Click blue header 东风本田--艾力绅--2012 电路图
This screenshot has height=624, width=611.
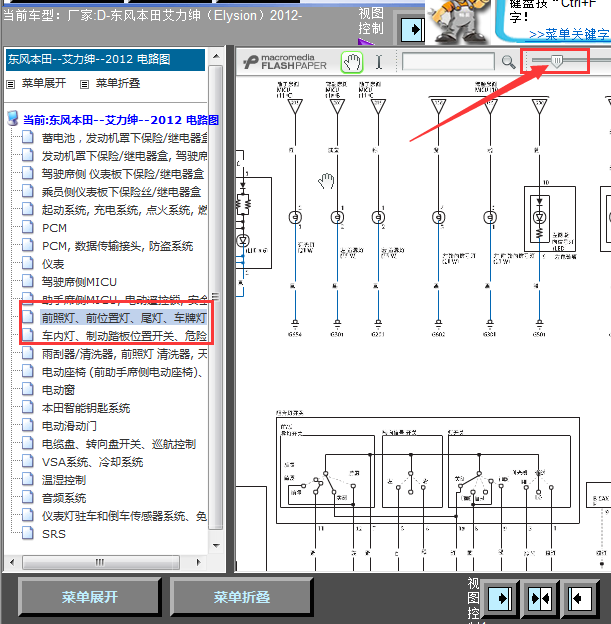[105, 60]
